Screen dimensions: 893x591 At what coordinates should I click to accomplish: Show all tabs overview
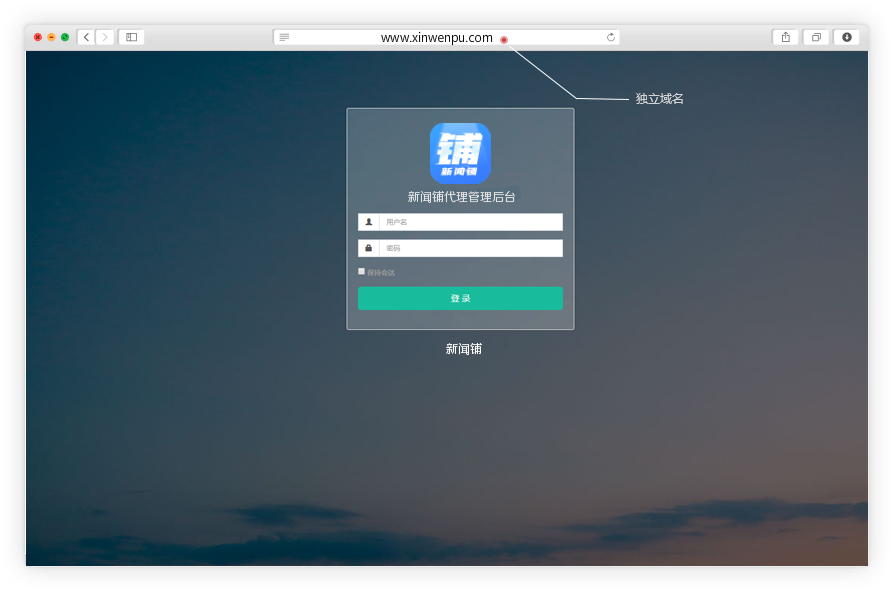(x=816, y=37)
